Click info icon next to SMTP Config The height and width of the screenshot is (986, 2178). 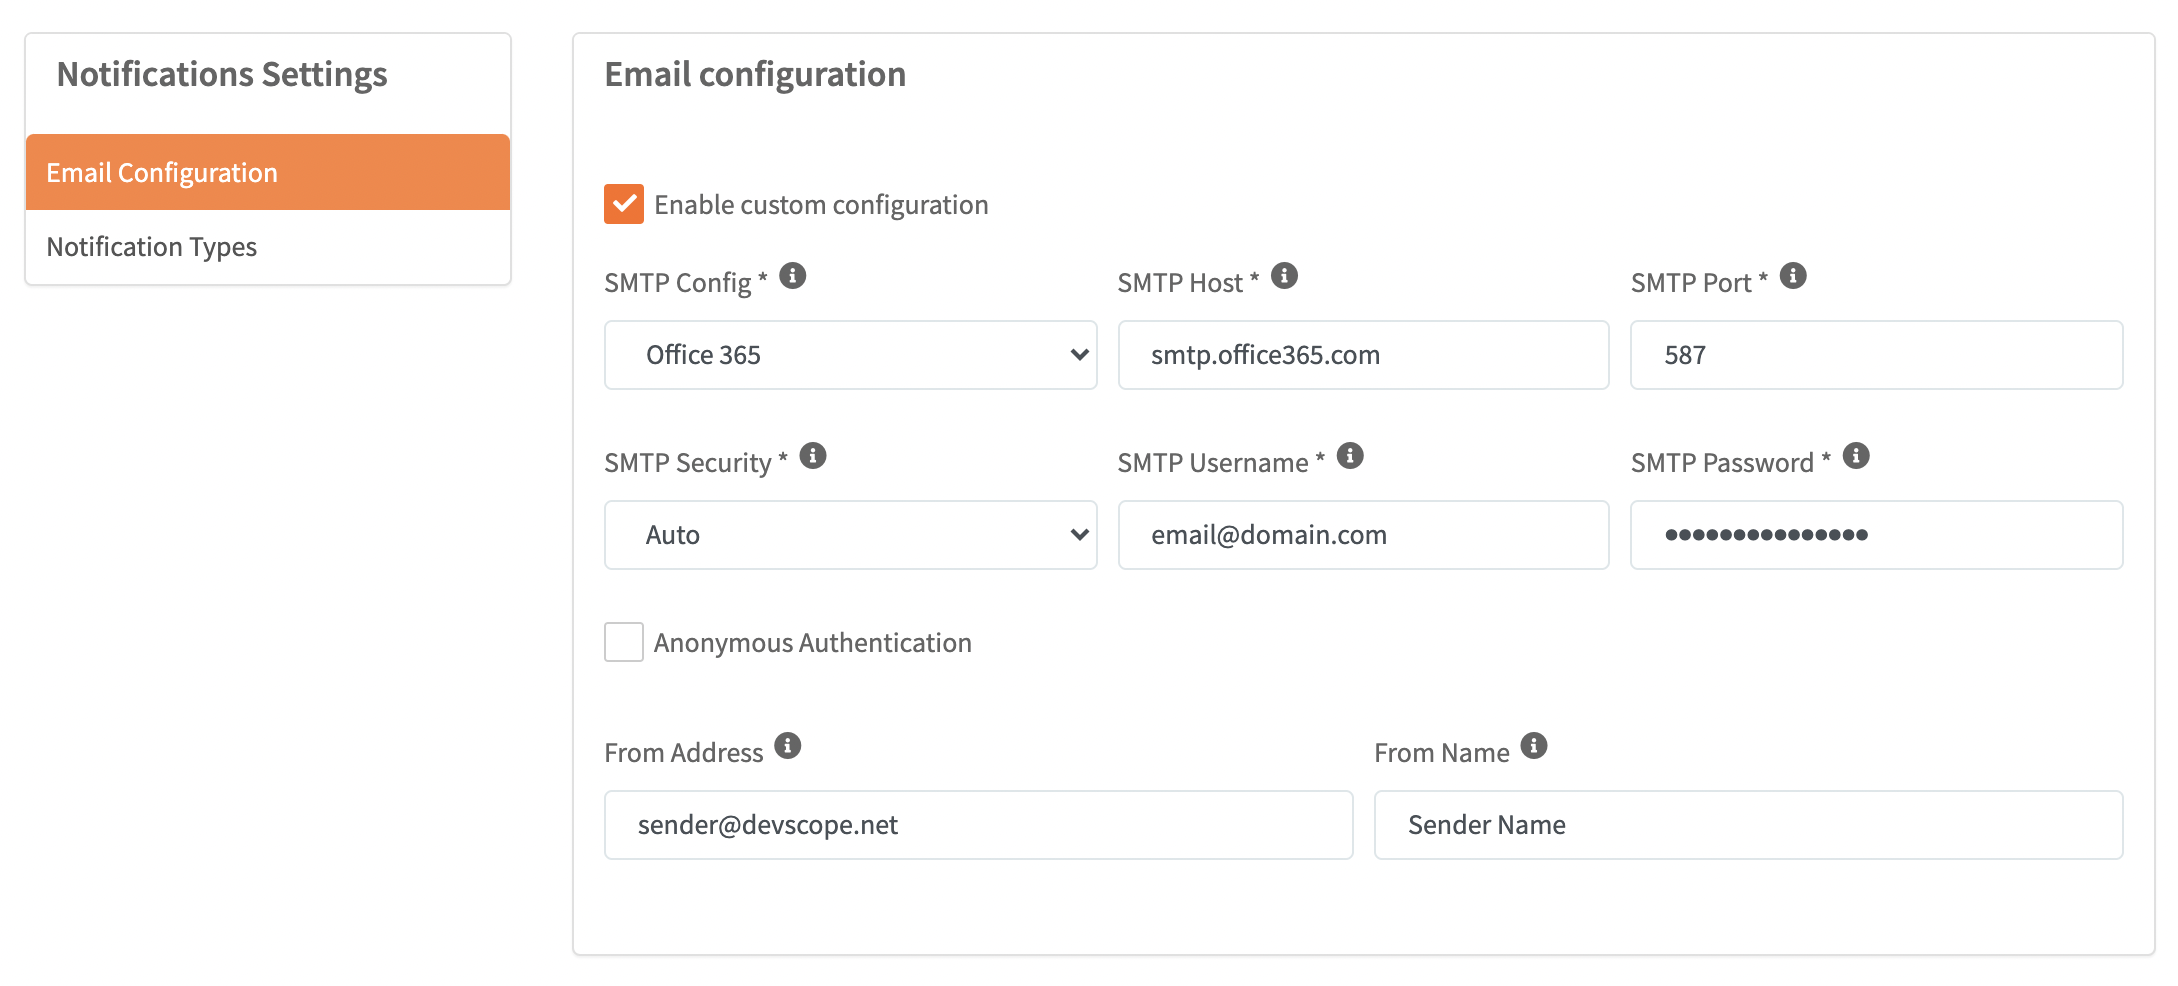(792, 275)
